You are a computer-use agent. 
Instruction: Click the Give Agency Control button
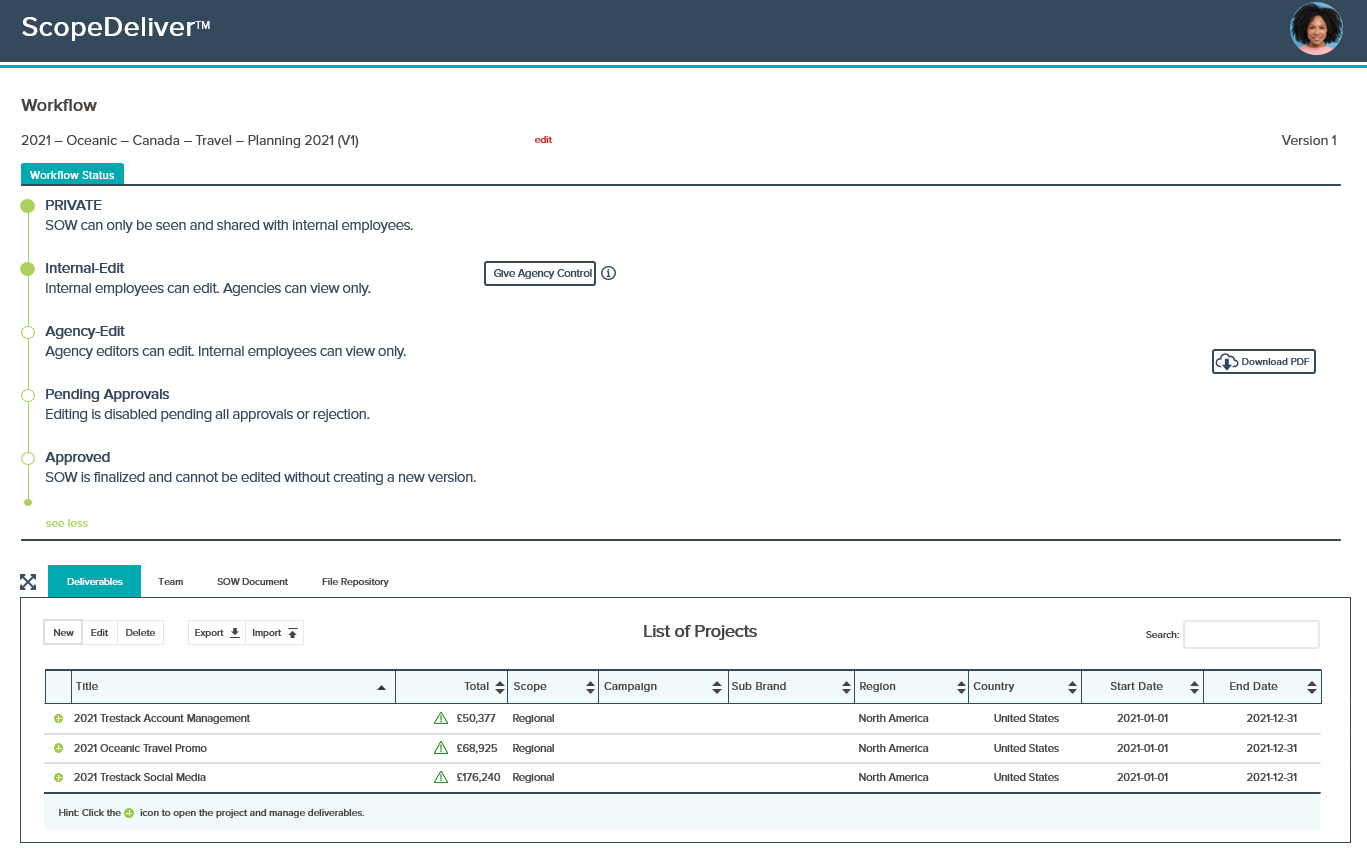pyautogui.click(x=539, y=273)
